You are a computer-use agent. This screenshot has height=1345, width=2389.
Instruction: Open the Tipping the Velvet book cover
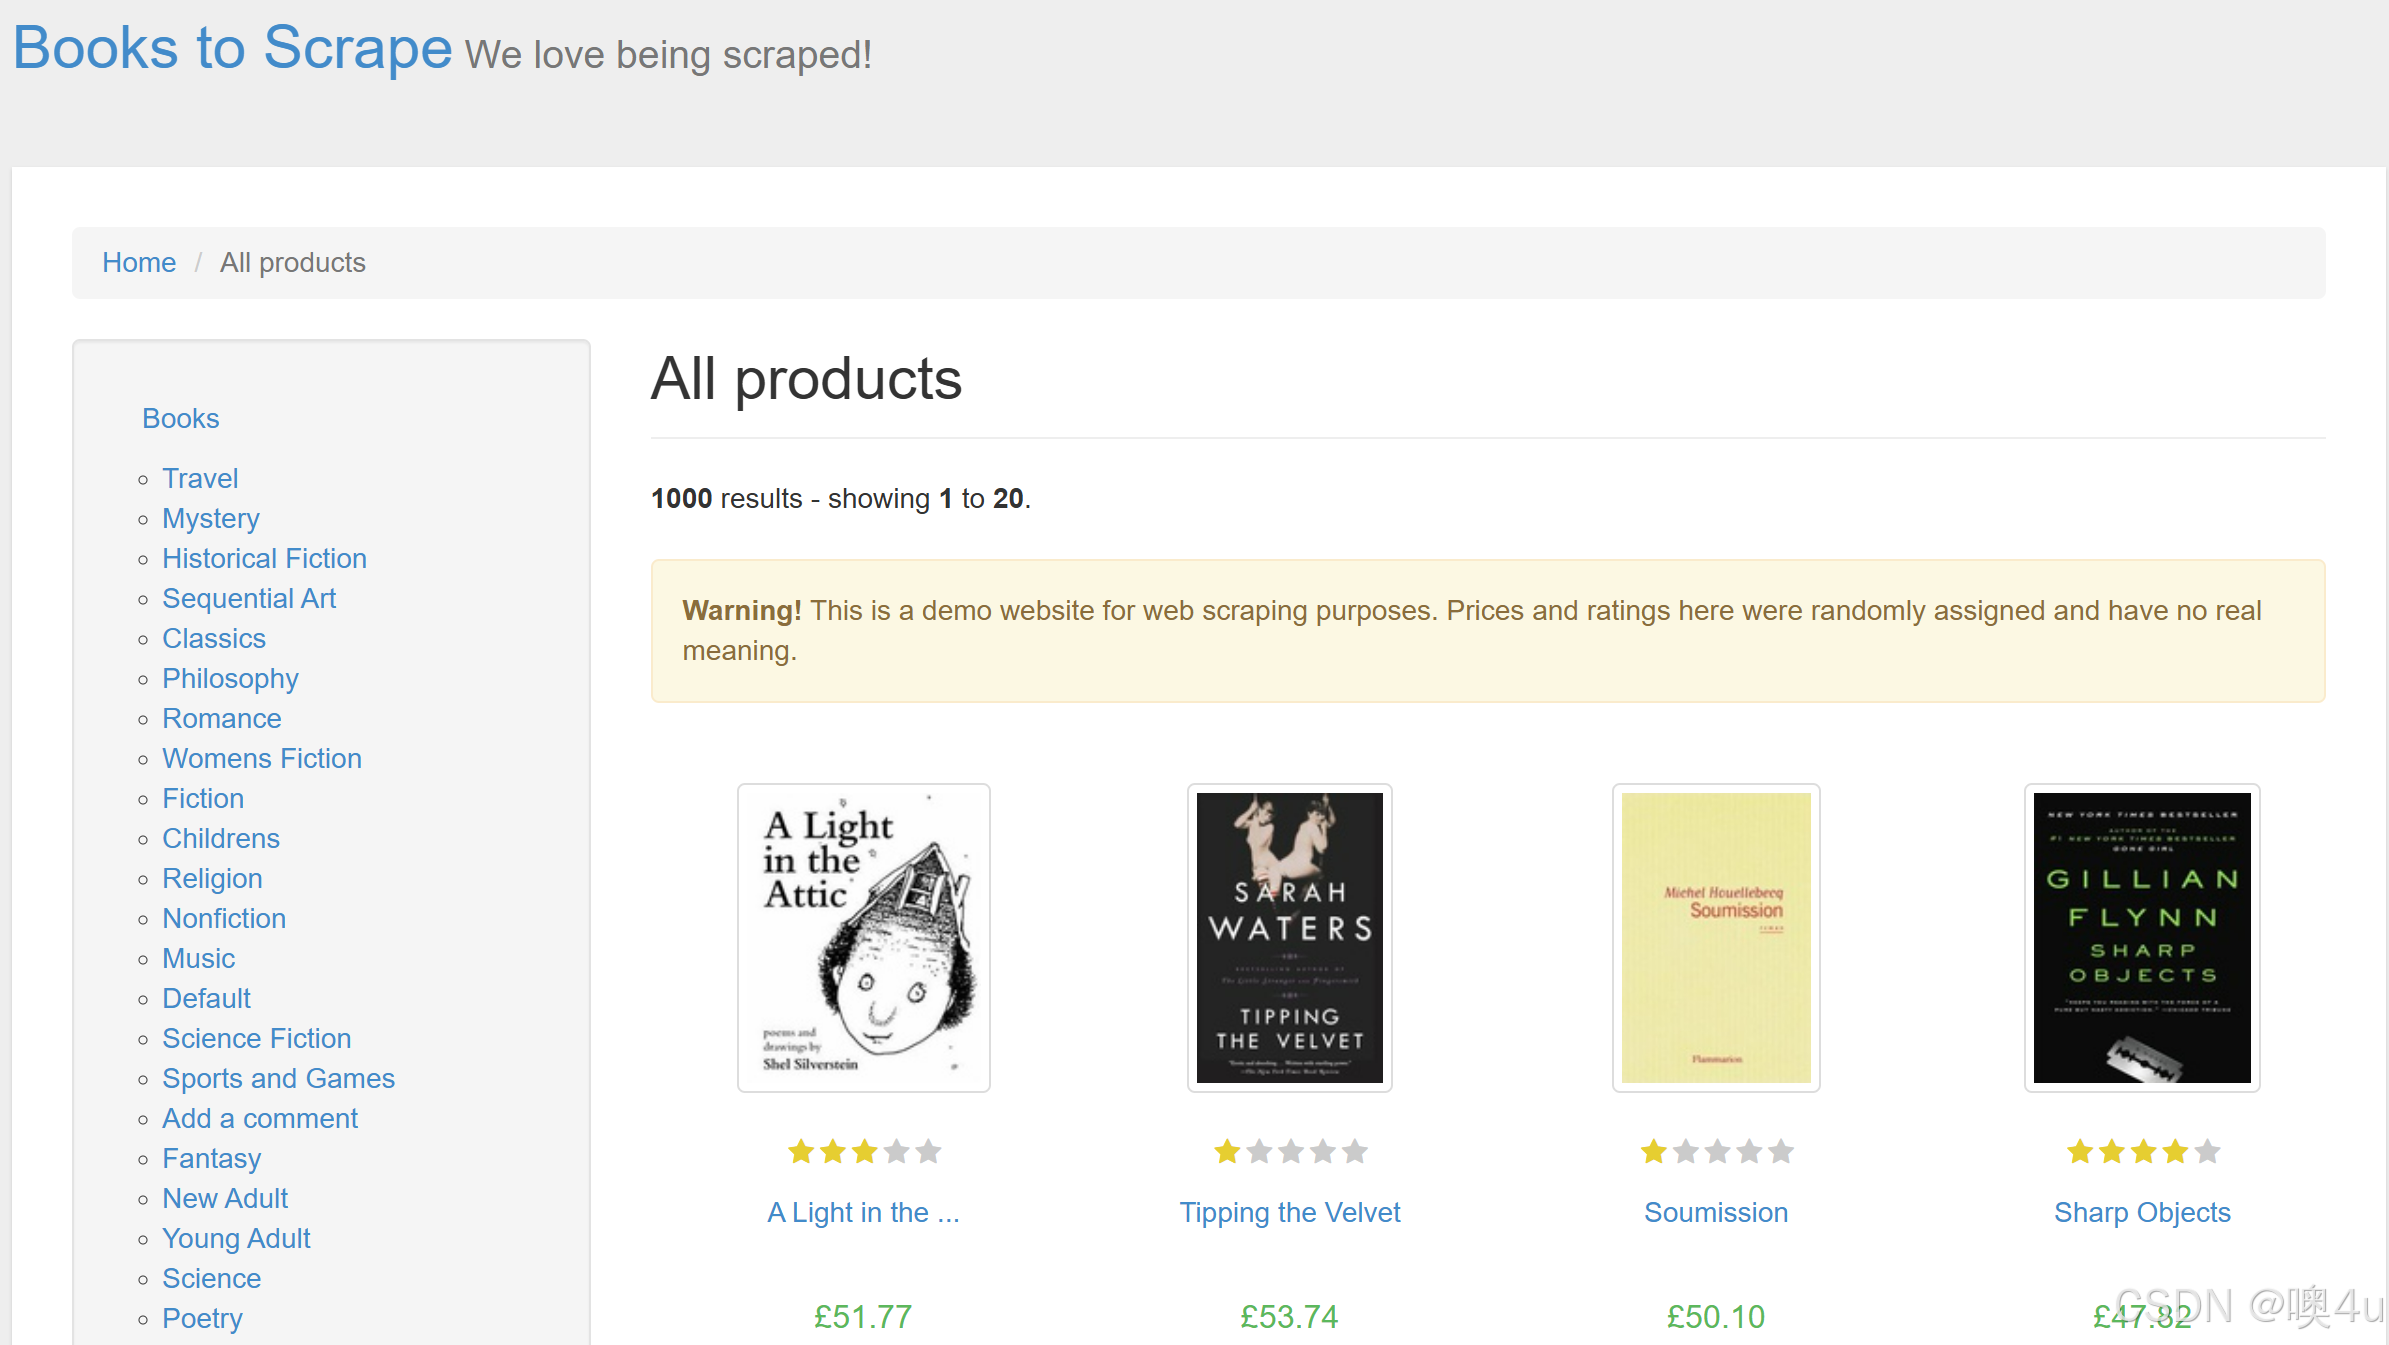click(x=1289, y=937)
